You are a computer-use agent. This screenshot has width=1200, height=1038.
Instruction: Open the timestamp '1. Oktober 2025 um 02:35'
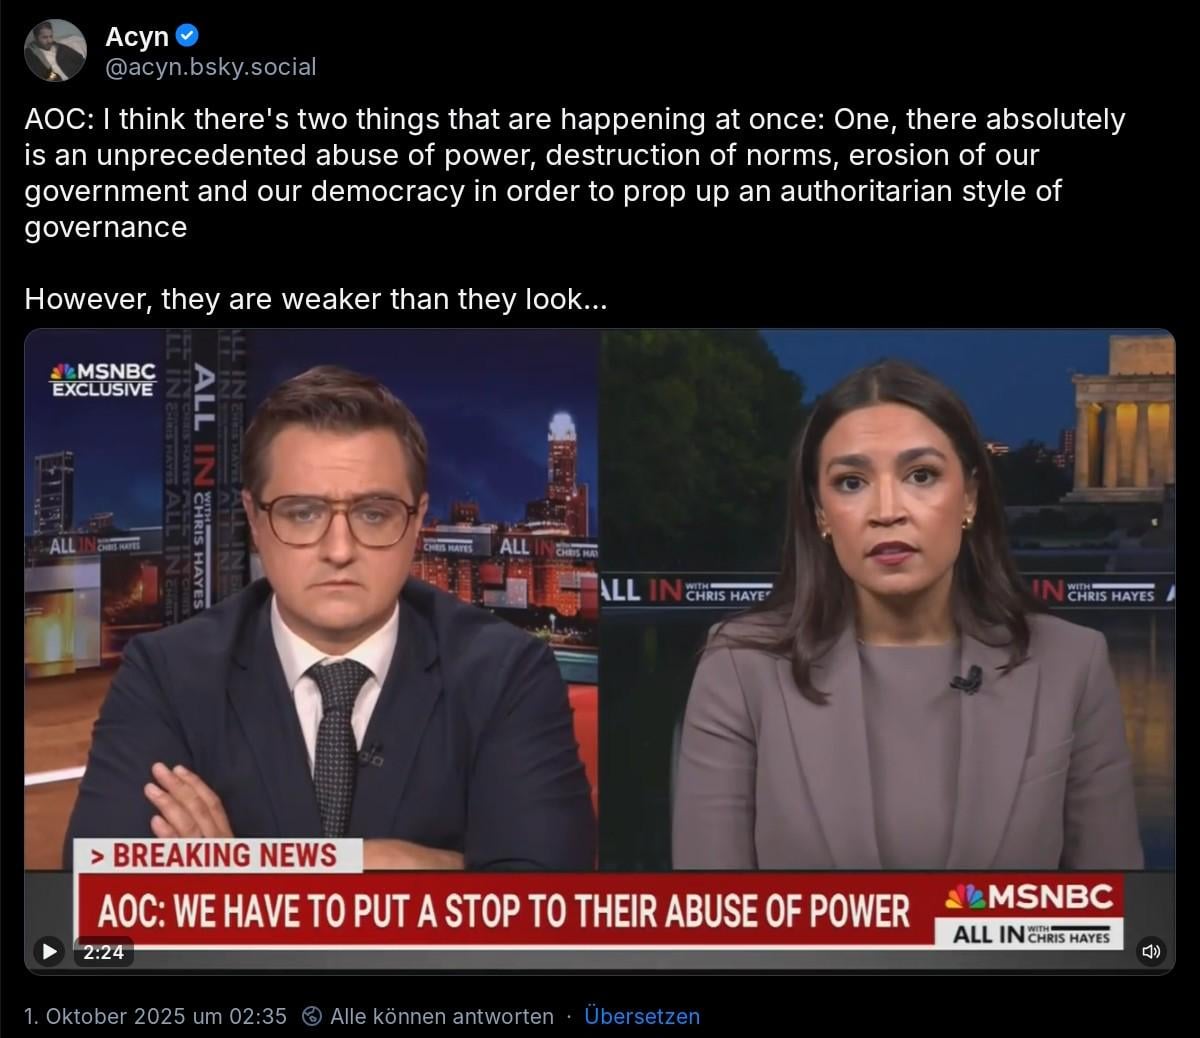[x=155, y=1016]
